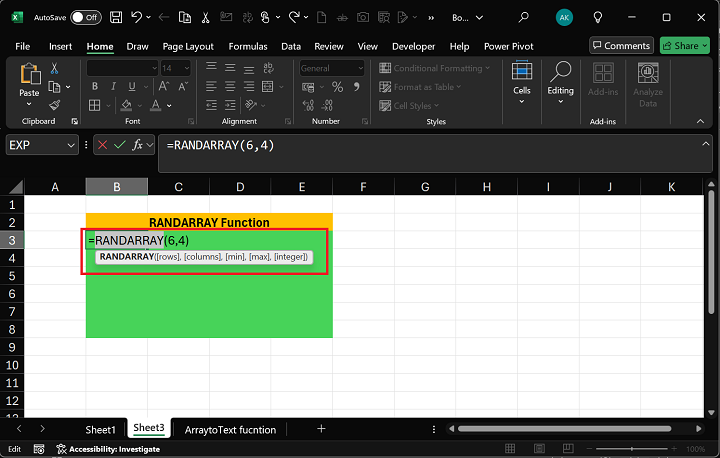Expand the Font Color dropdown arrow
The height and width of the screenshot is (458, 720).
169,106
